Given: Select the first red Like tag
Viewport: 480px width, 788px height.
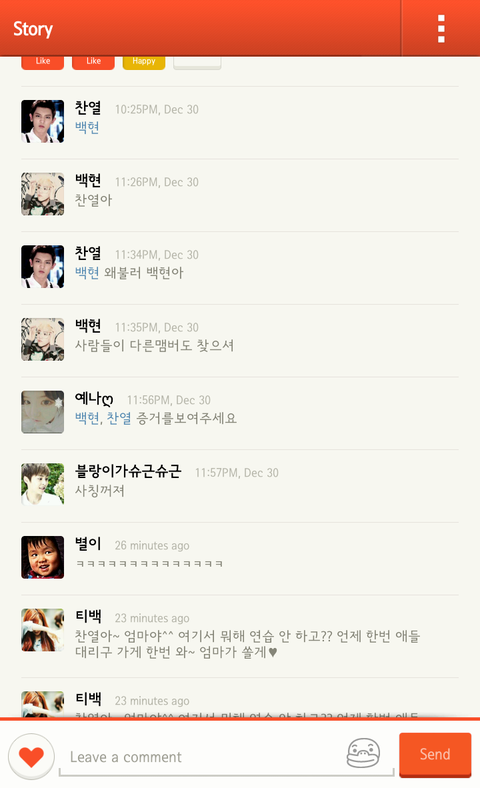Looking at the screenshot, I should pyautogui.click(x=43, y=62).
